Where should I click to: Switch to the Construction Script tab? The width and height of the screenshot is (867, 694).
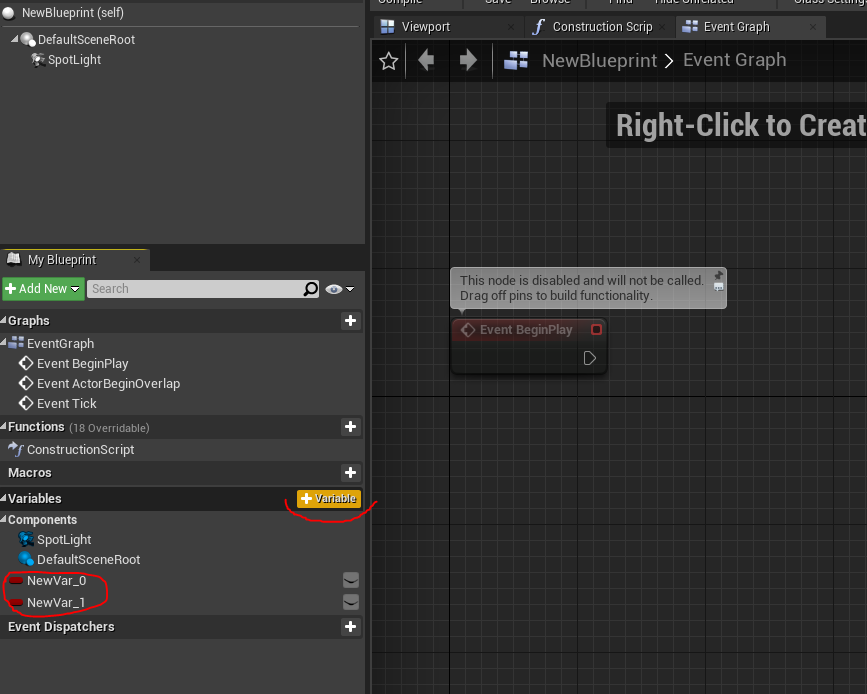point(599,27)
